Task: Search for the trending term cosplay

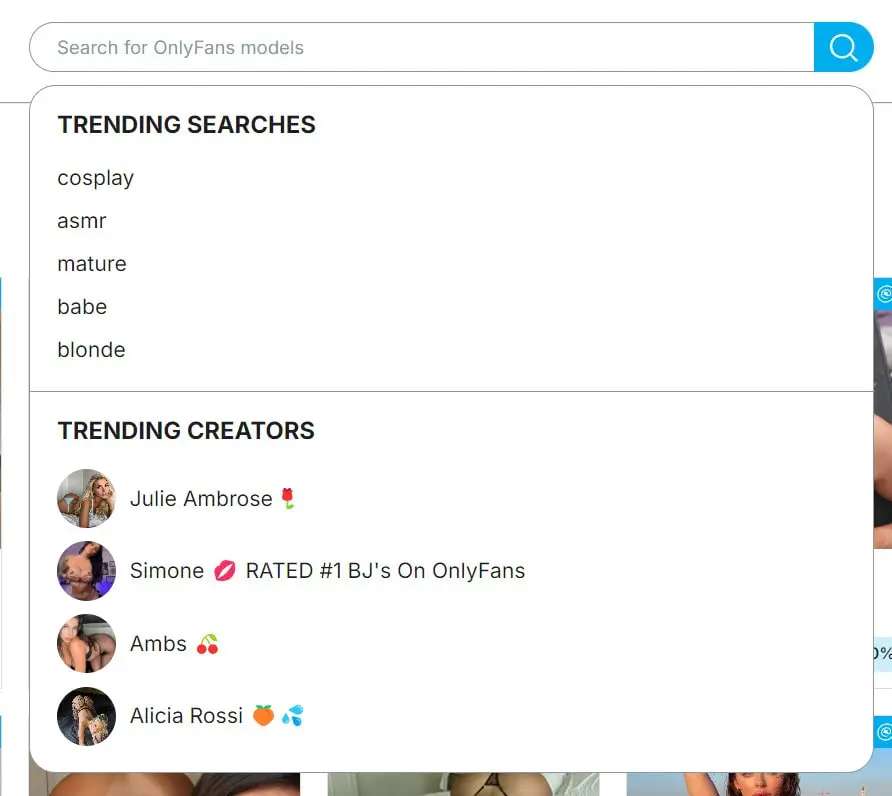Action: pyautogui.click(x=95, y=178)
